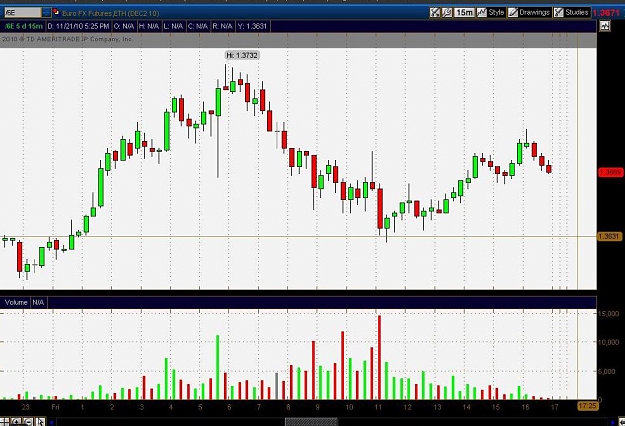
Task: Click the magnifier zoom icon in top toolbar
Action: coord(447,13)
